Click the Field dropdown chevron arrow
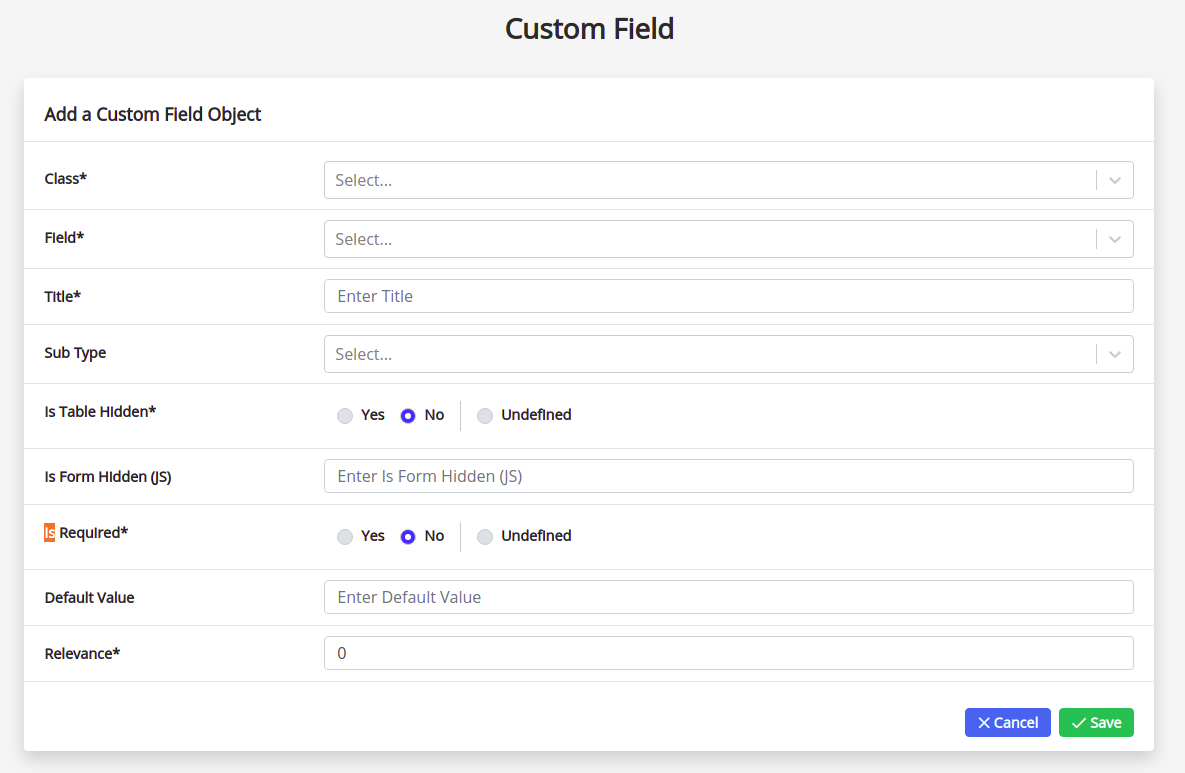Image resolution: width=1185 pixels, height=773 pixels. click(1115, 240)
